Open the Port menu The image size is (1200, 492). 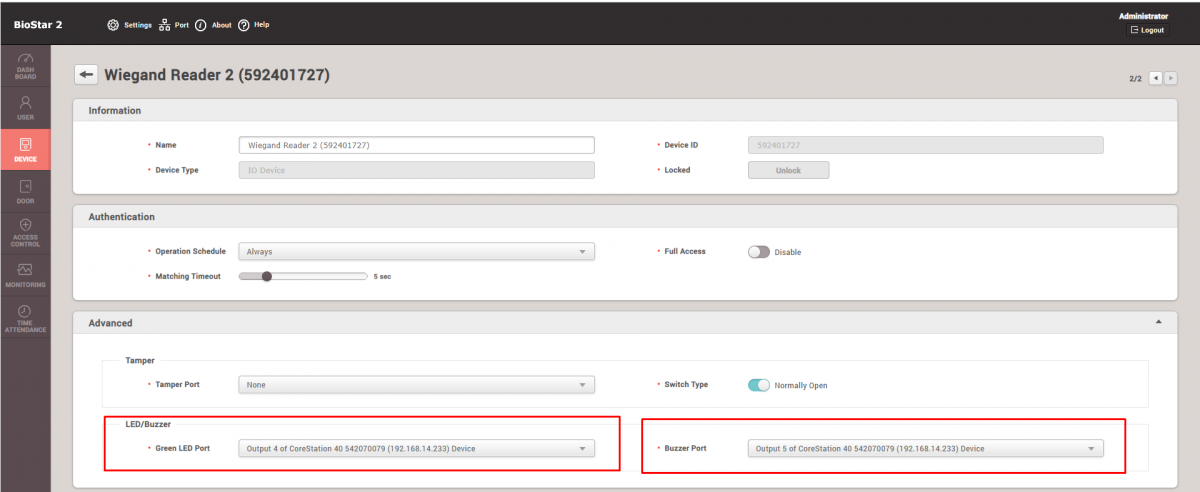coord(174,25)
